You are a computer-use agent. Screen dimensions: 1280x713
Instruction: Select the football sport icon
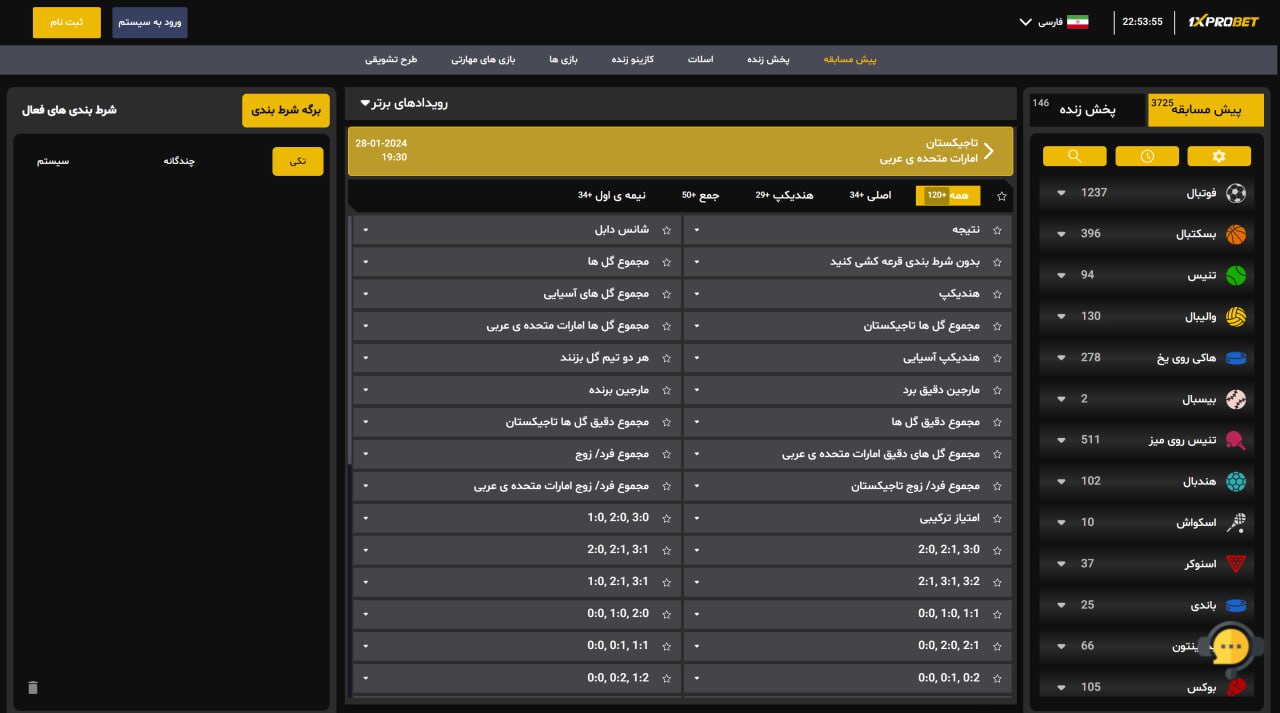click(1237, 192)
